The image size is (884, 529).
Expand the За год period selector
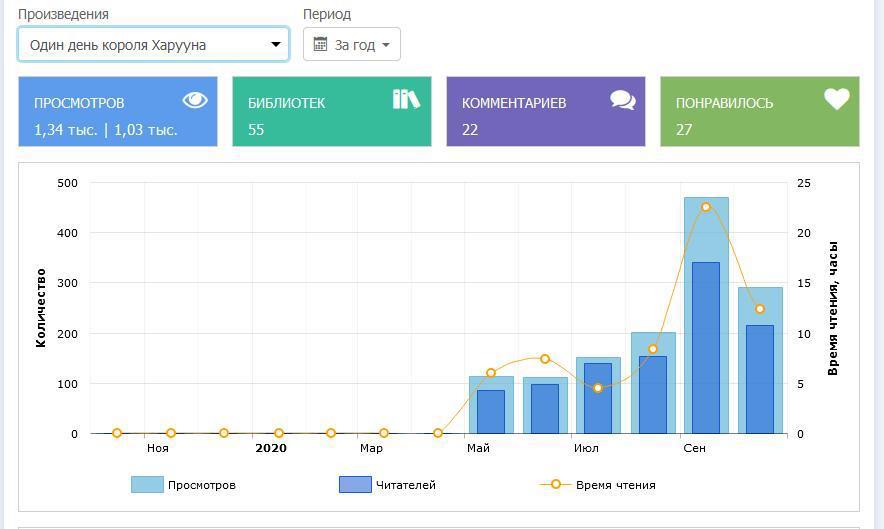[352, 44]
